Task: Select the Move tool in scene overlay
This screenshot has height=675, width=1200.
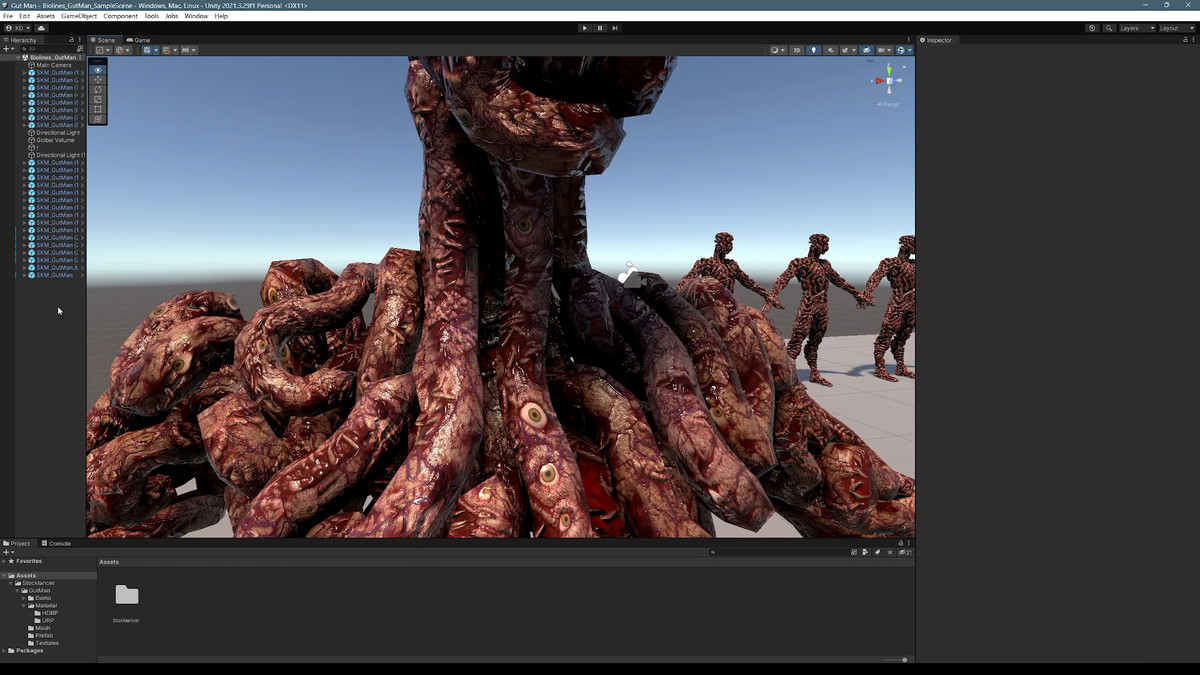Action: point(97,80)
